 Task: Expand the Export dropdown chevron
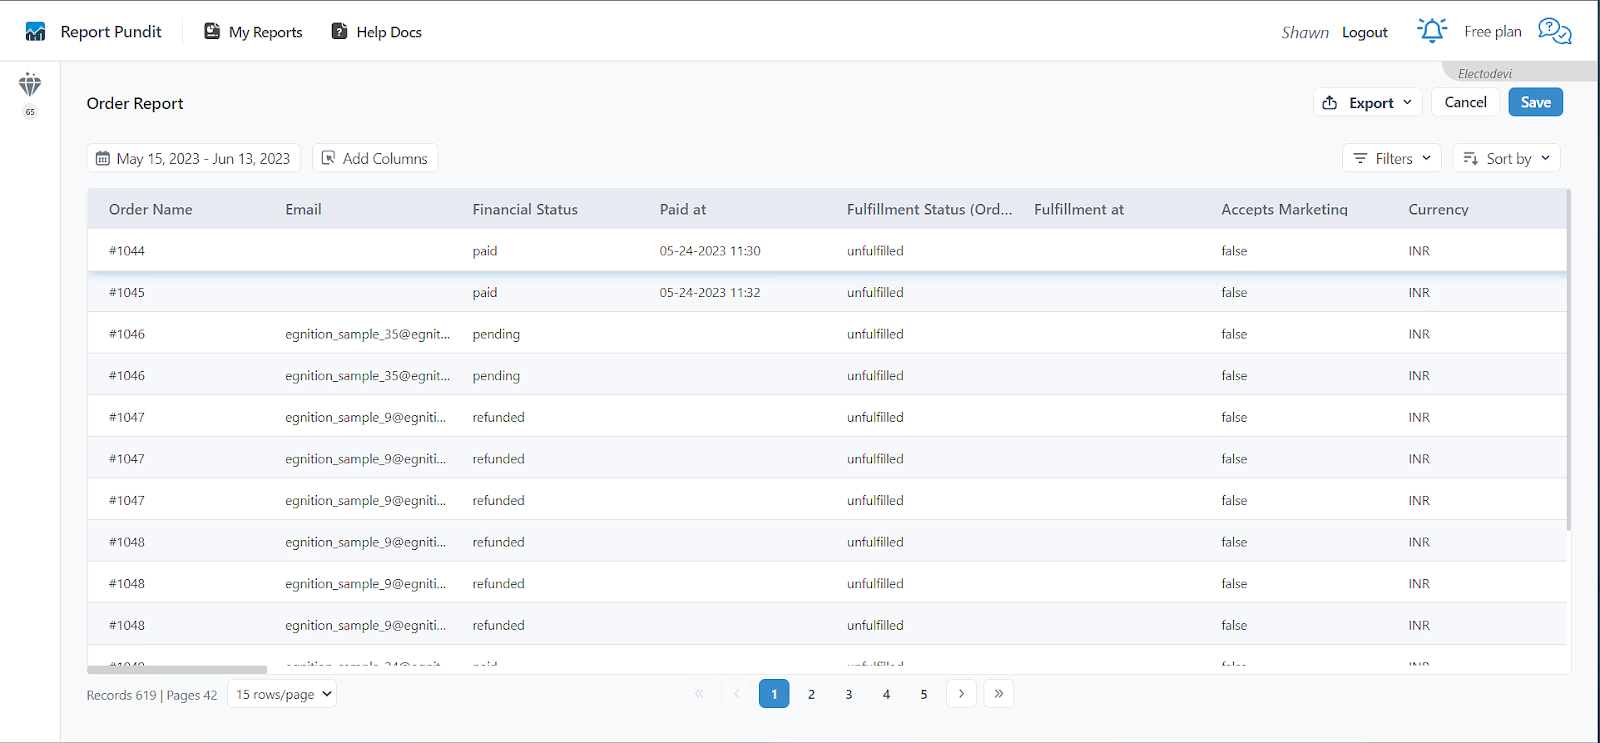(1407, 102)
